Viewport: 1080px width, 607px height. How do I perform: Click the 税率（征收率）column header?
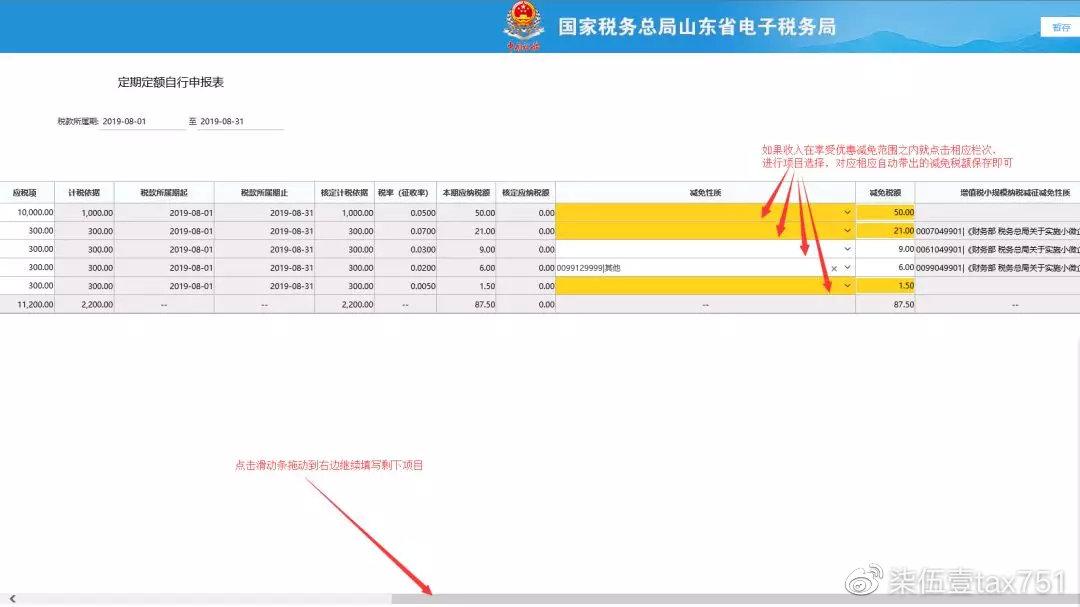(405, 193)
